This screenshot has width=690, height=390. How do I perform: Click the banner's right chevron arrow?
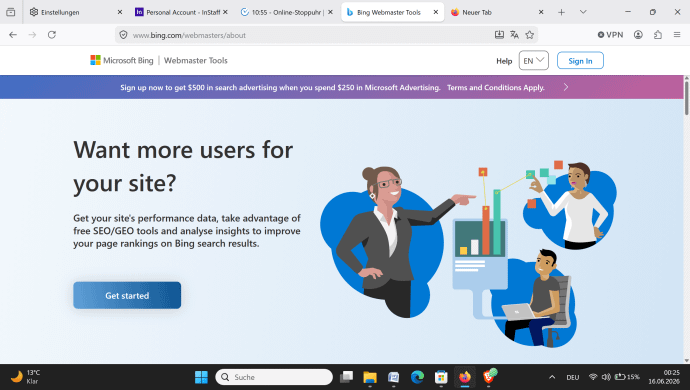point(566,87)
